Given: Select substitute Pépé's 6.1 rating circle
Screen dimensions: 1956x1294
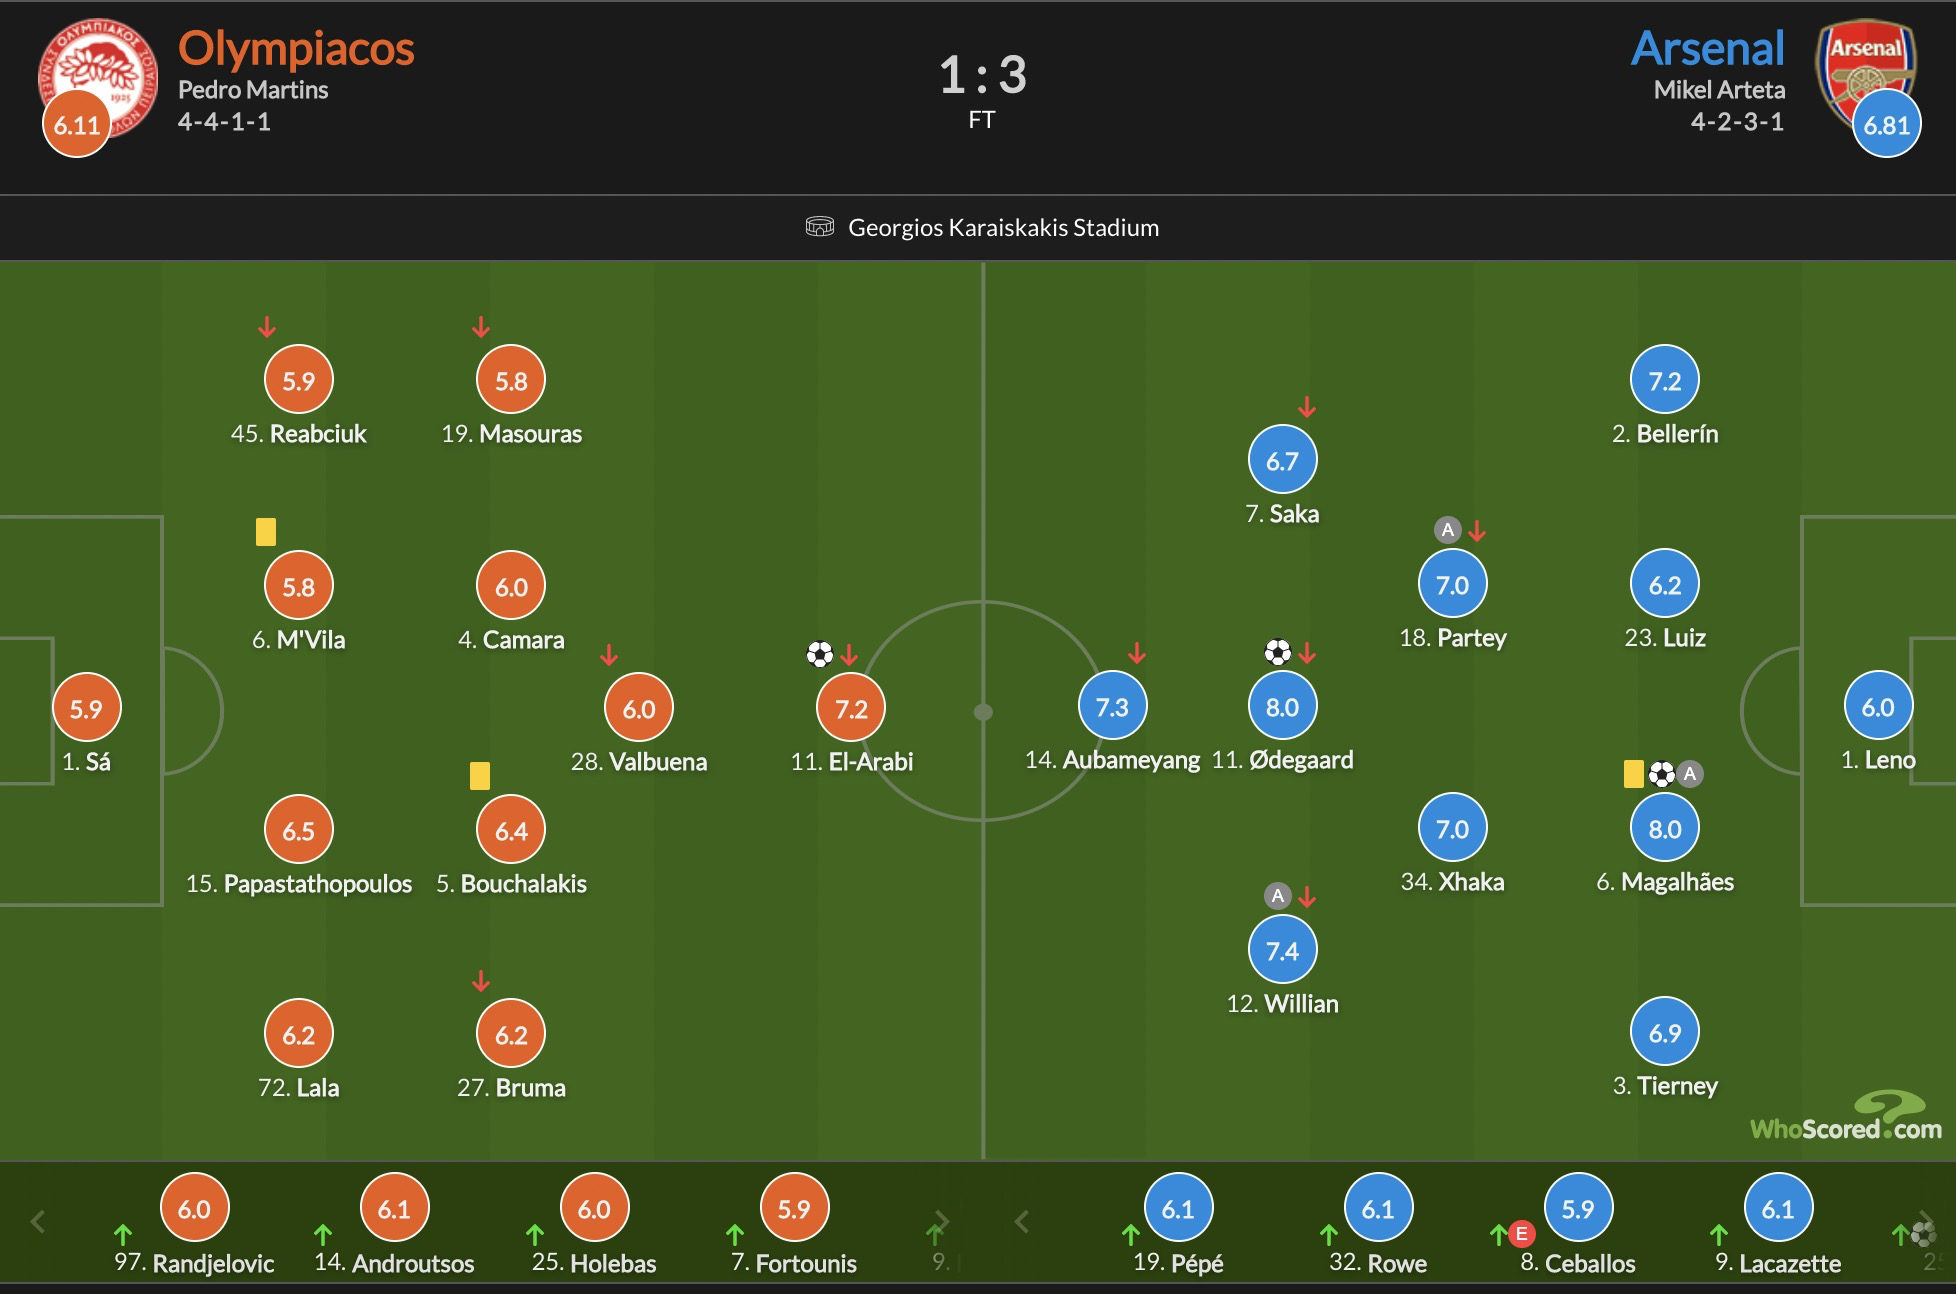Looking at the screenshot, I should point(1178,1208).
